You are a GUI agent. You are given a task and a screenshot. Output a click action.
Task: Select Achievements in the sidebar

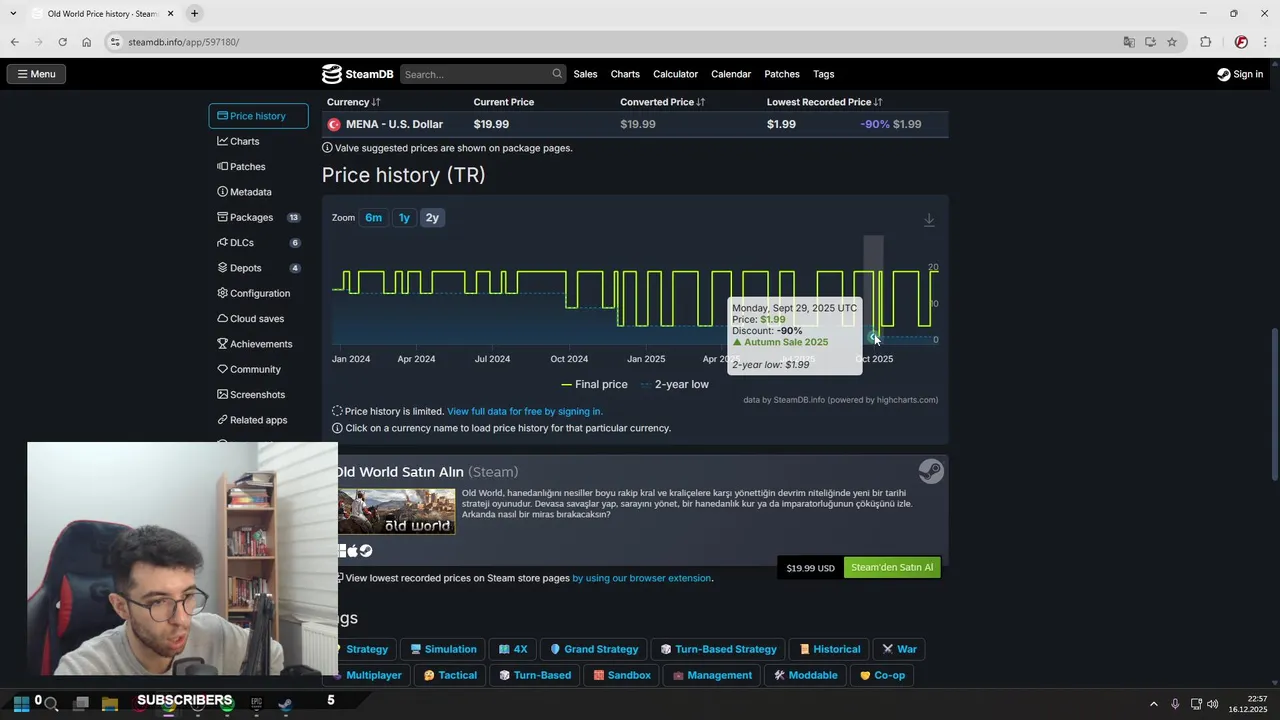tap(258, 344)
